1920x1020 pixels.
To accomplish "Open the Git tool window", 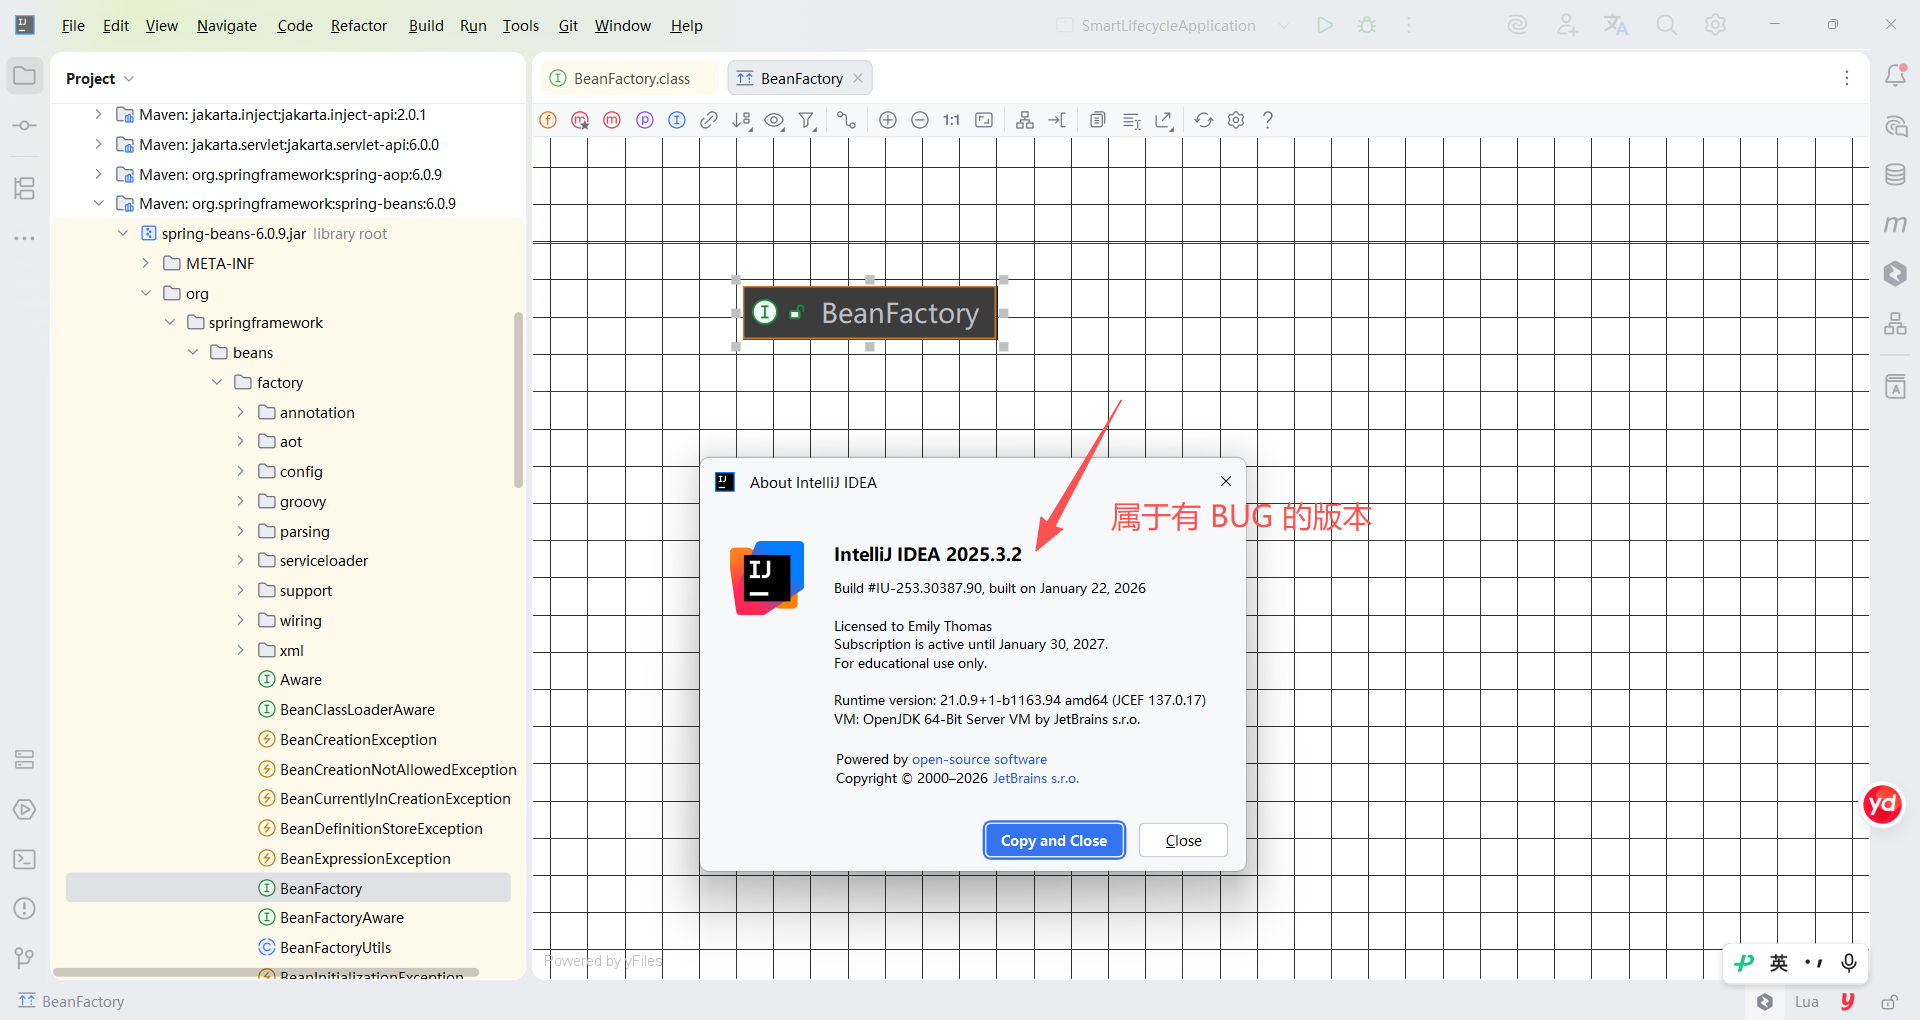I will click(x=25, y=958).
